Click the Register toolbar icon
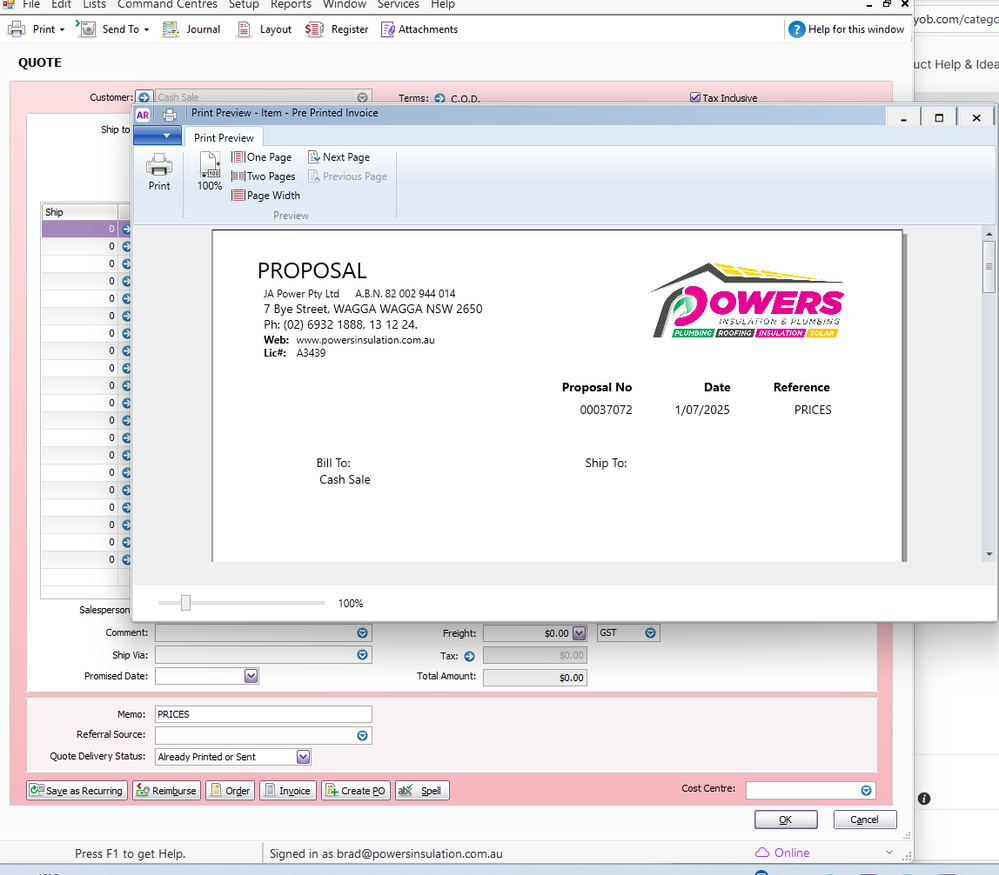999x875 pixels. click(x=337, y=29)
